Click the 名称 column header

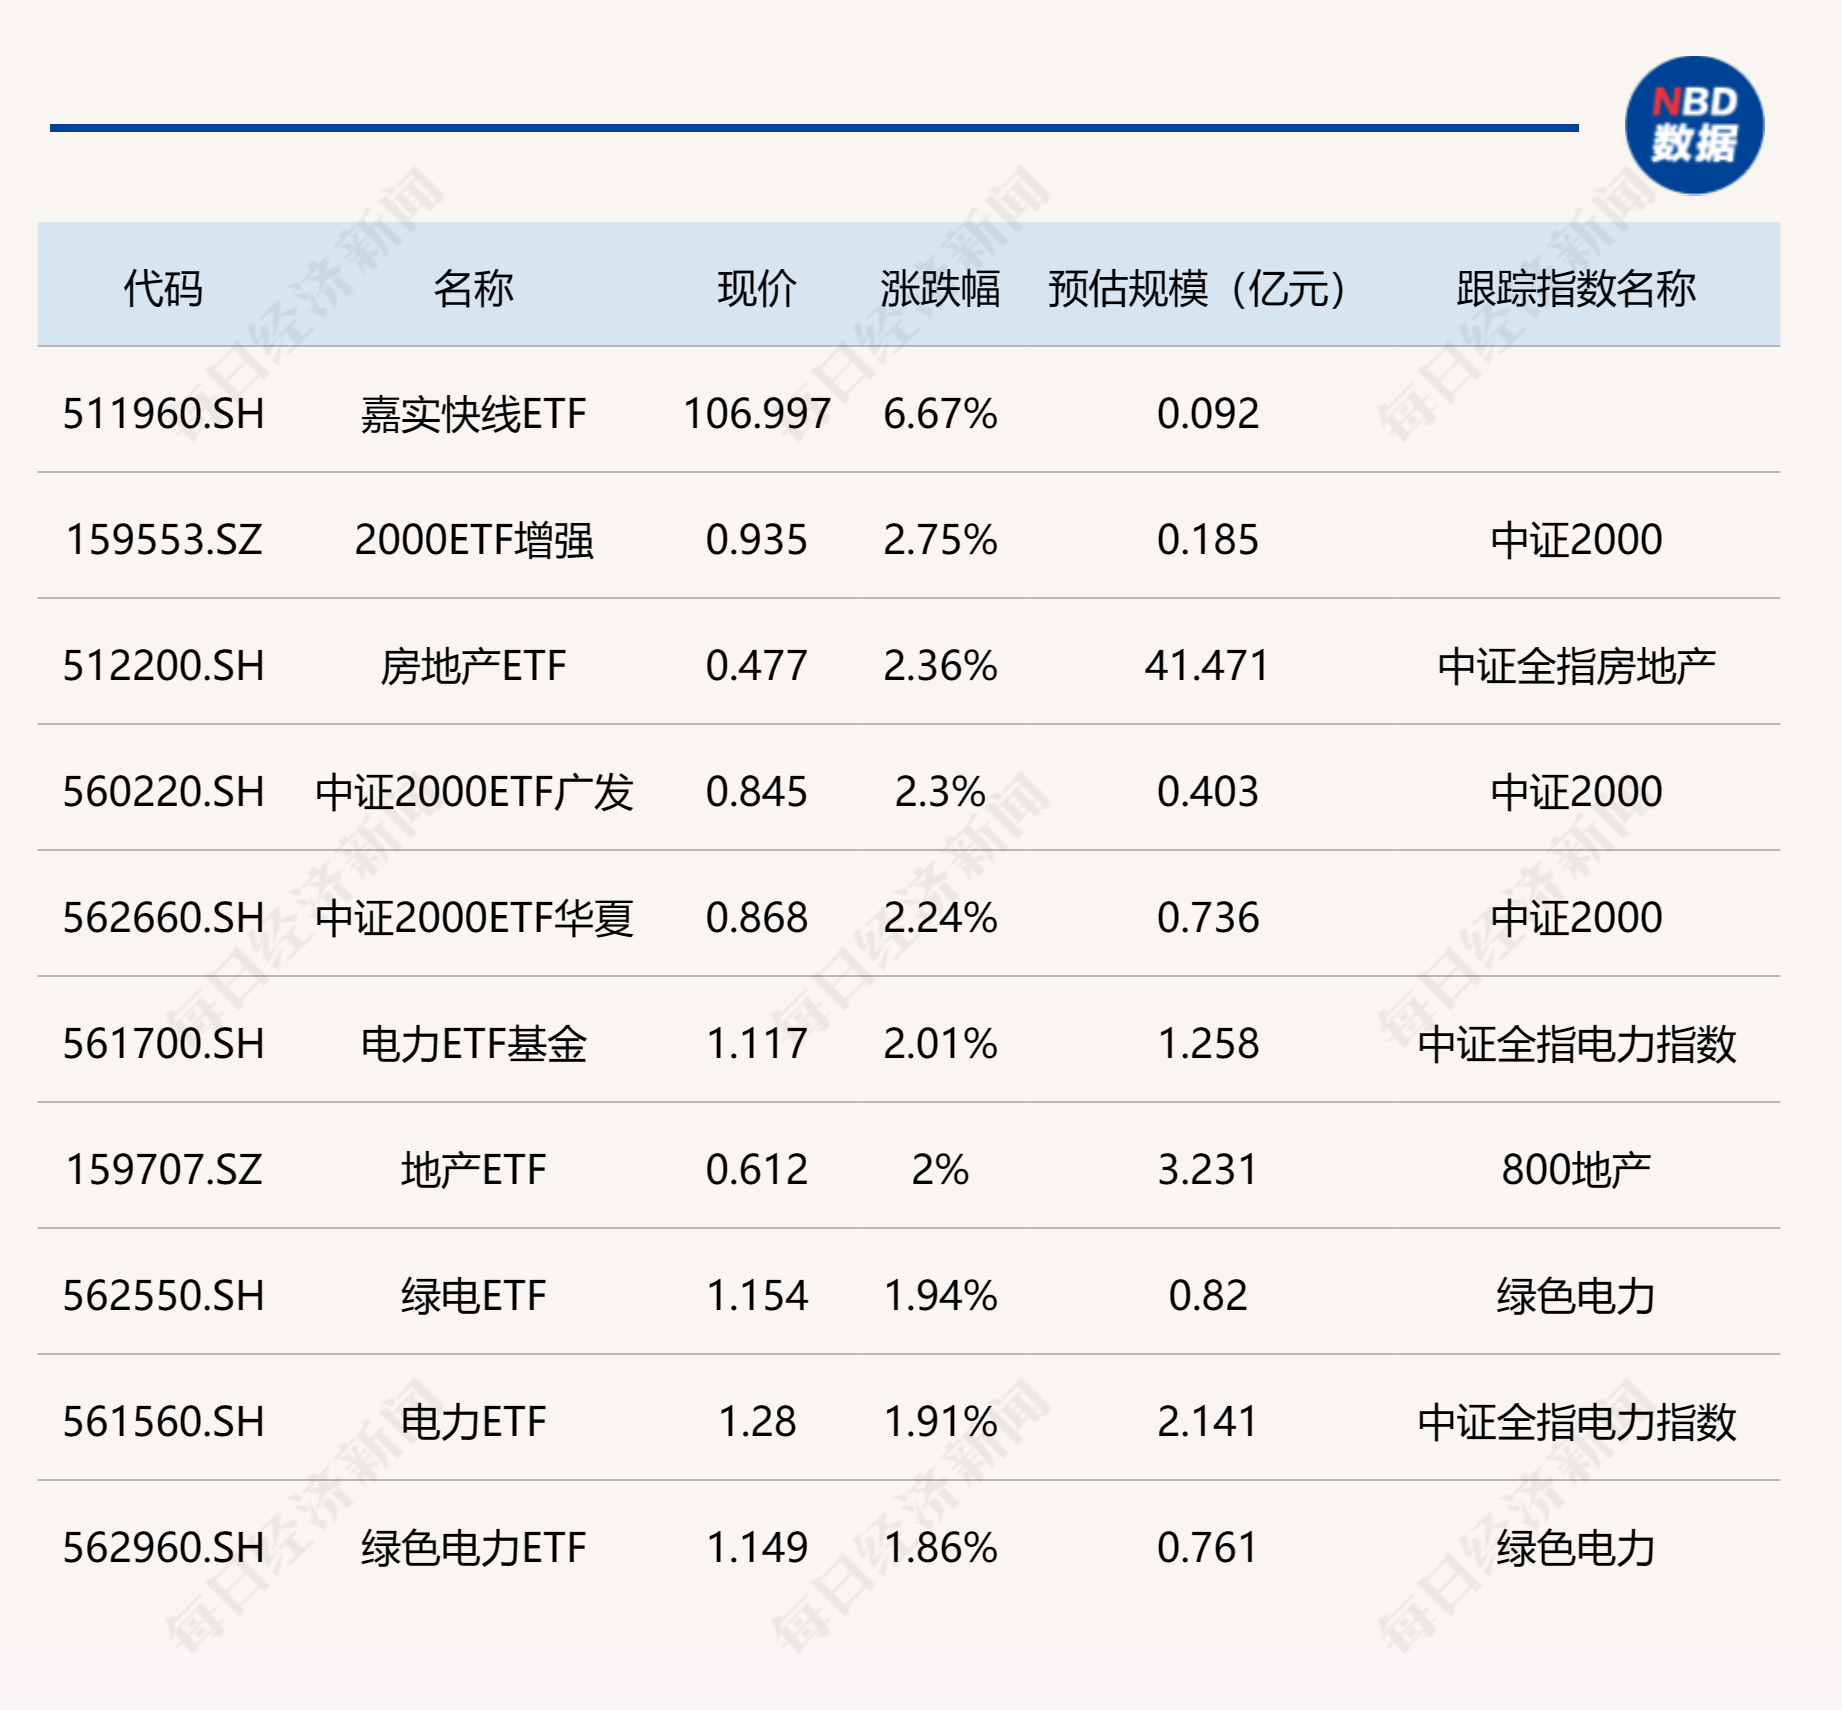tap(473, 289)
